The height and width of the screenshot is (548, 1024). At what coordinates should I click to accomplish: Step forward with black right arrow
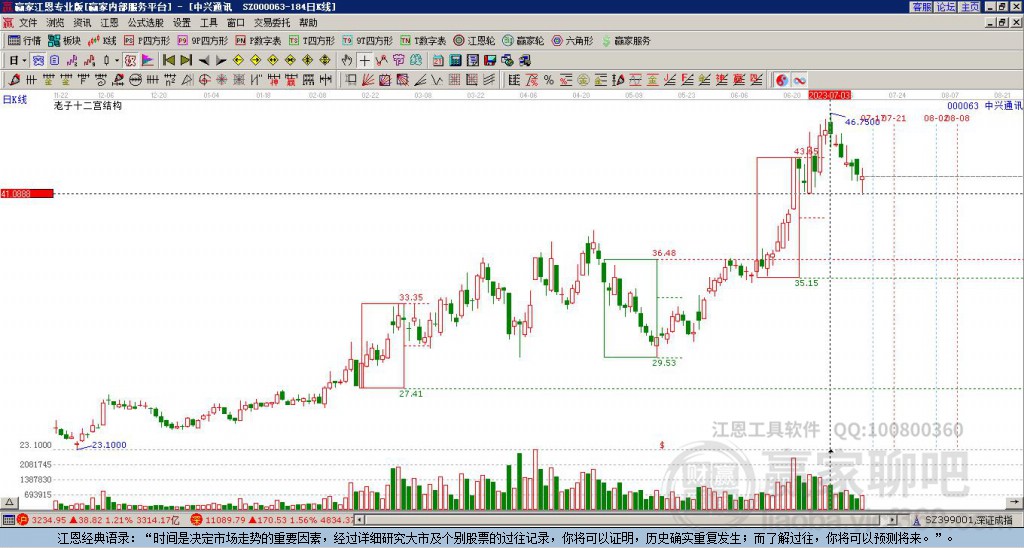[x=221, y=61]
